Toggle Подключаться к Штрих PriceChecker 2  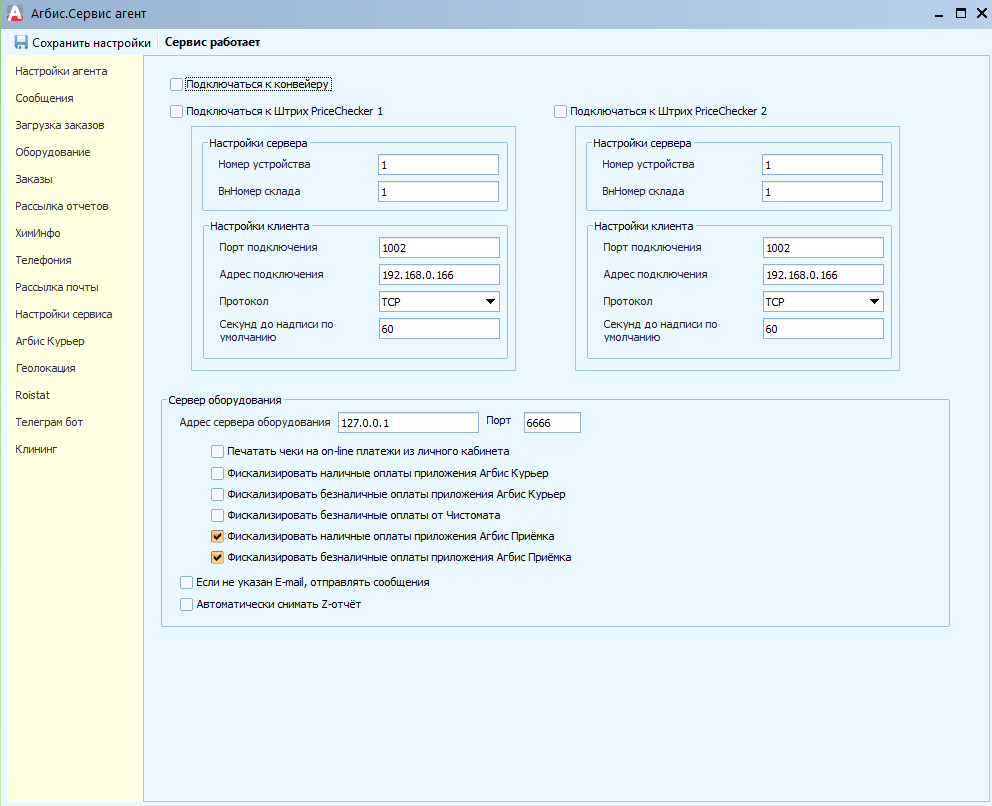(x=561, y=111)
